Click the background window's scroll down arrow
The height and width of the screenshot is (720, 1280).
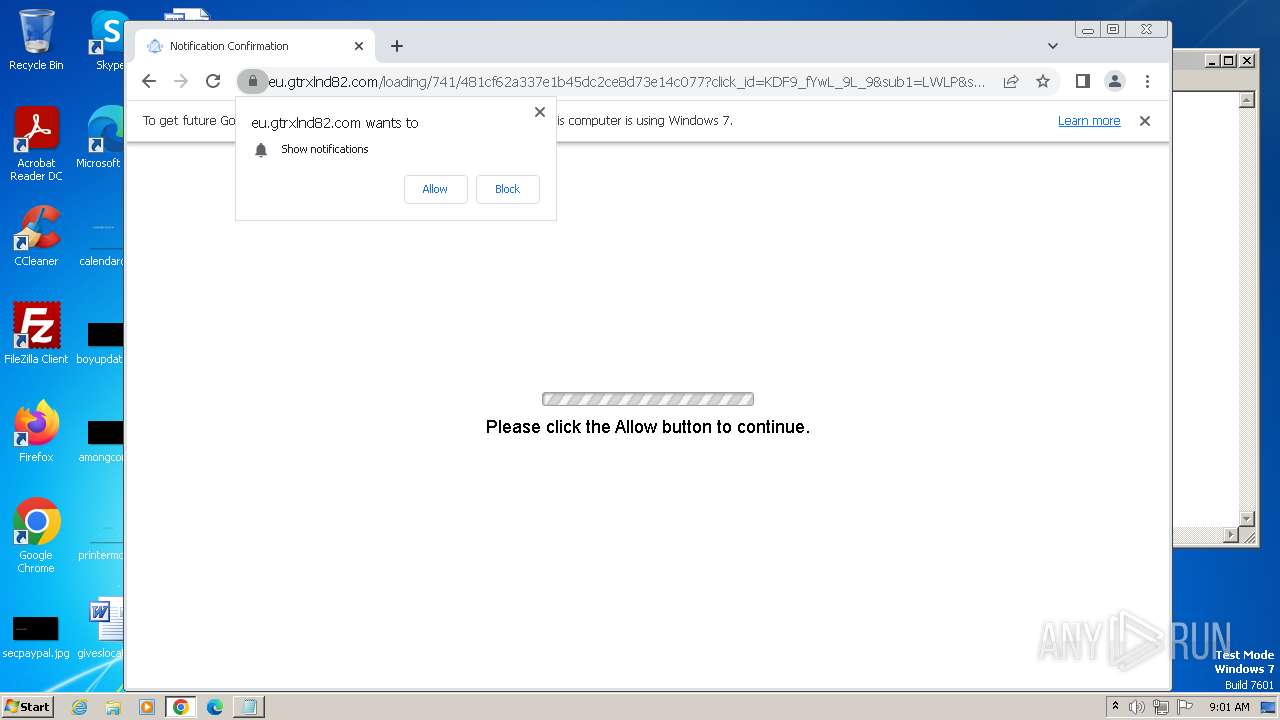coord(1247,519)
